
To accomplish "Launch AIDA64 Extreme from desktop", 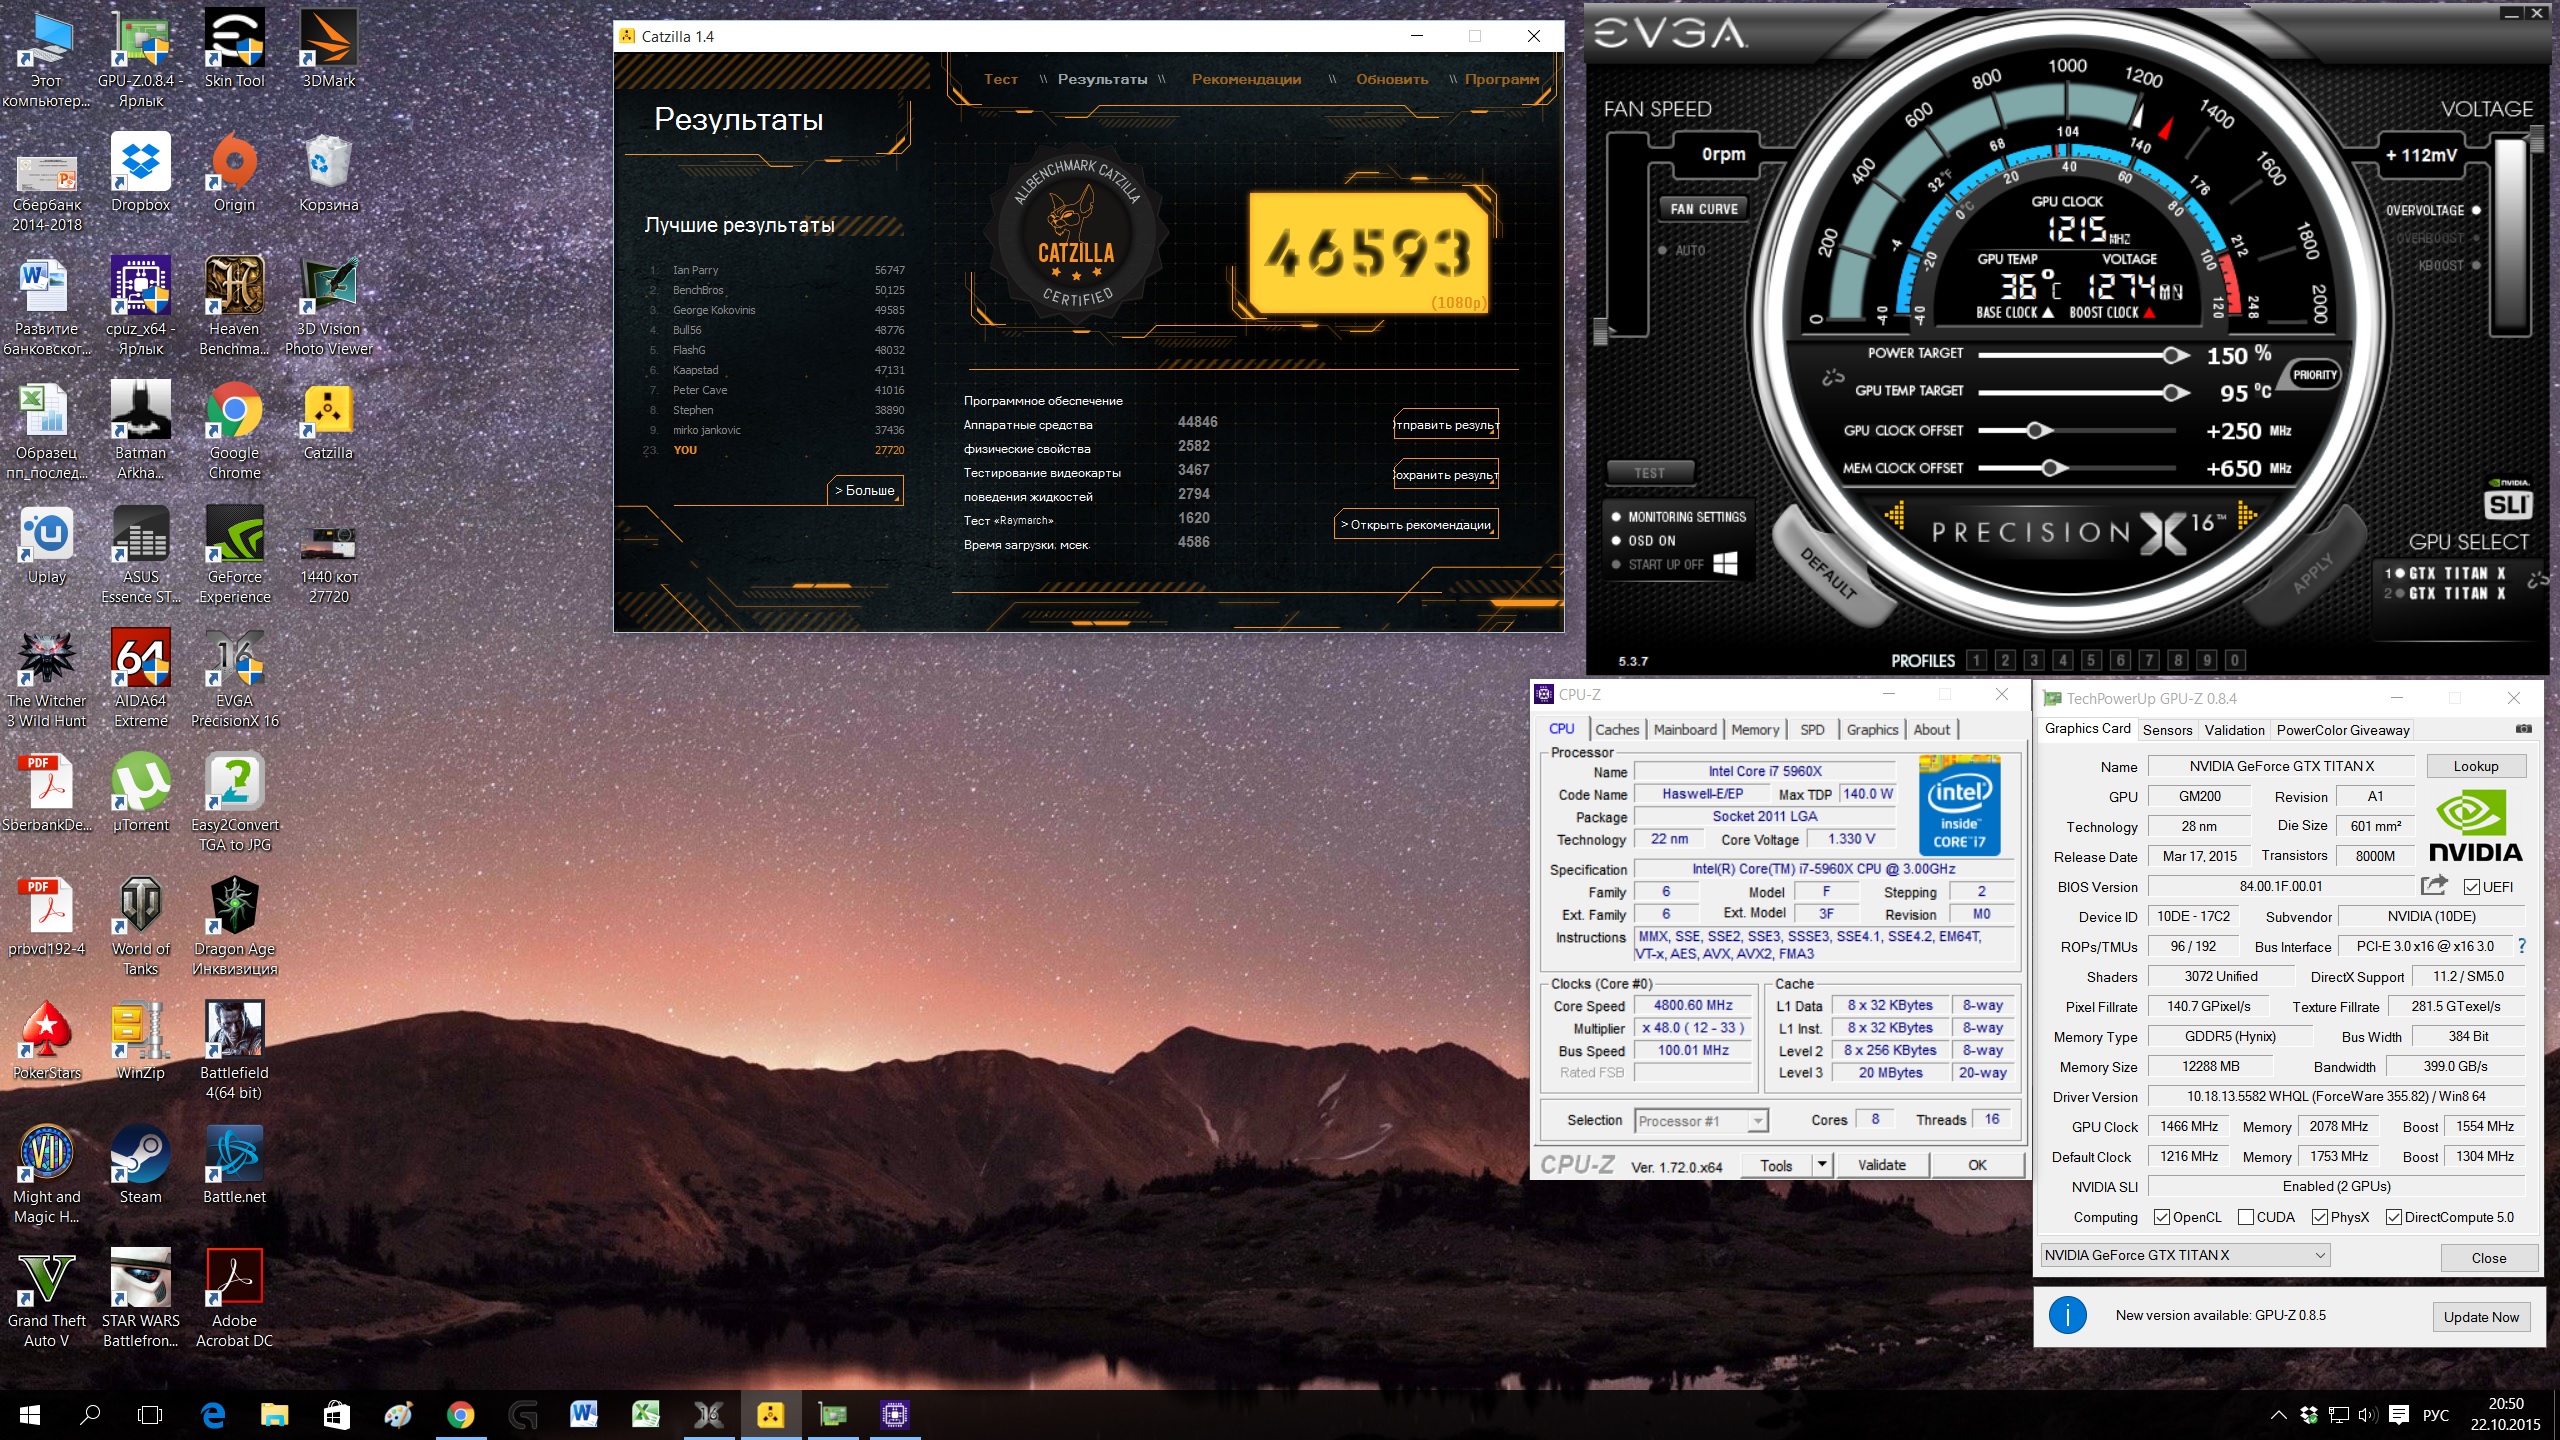I will pos(141,677).
